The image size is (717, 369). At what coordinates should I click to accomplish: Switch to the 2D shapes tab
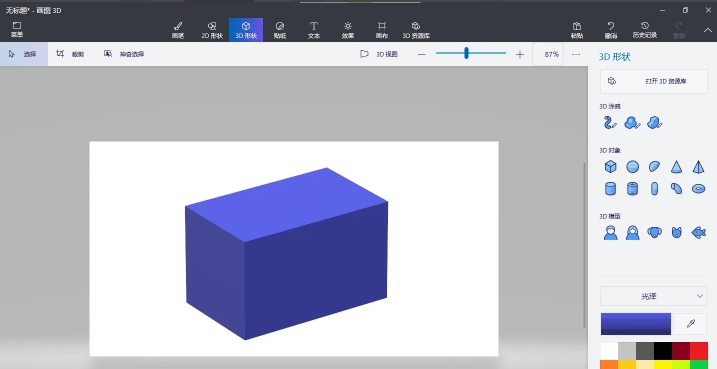[x=212, y=30]
